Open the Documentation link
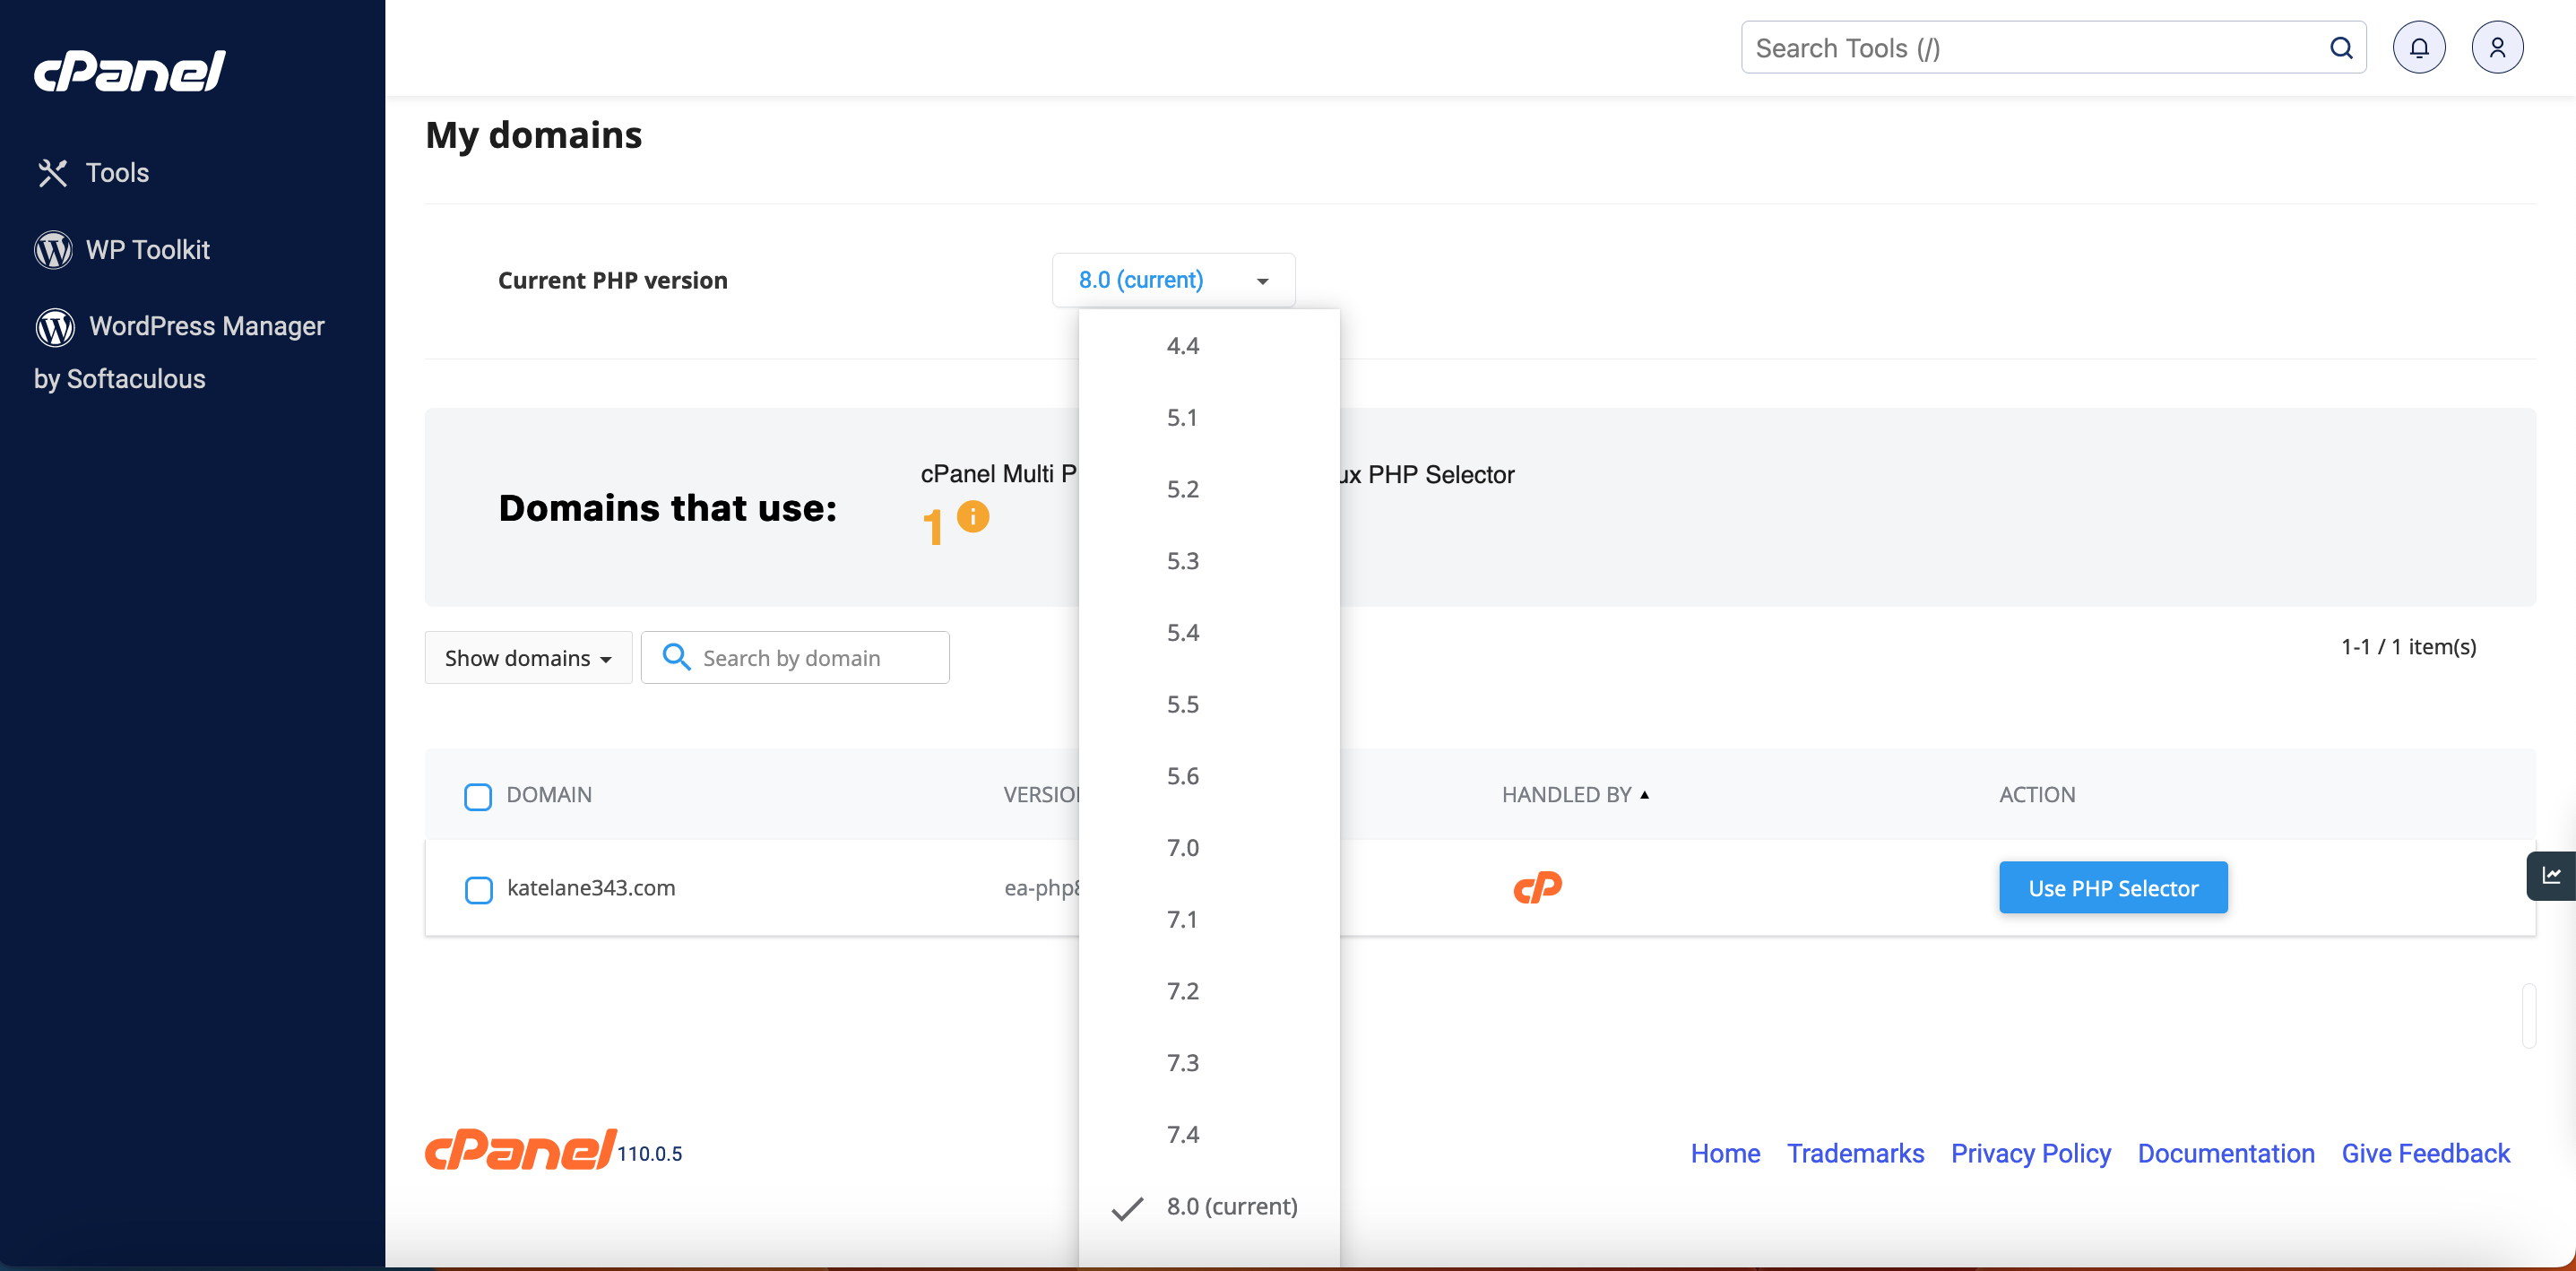2576x1271 pixels. pyautogui.click(x=2226, y=1154)
